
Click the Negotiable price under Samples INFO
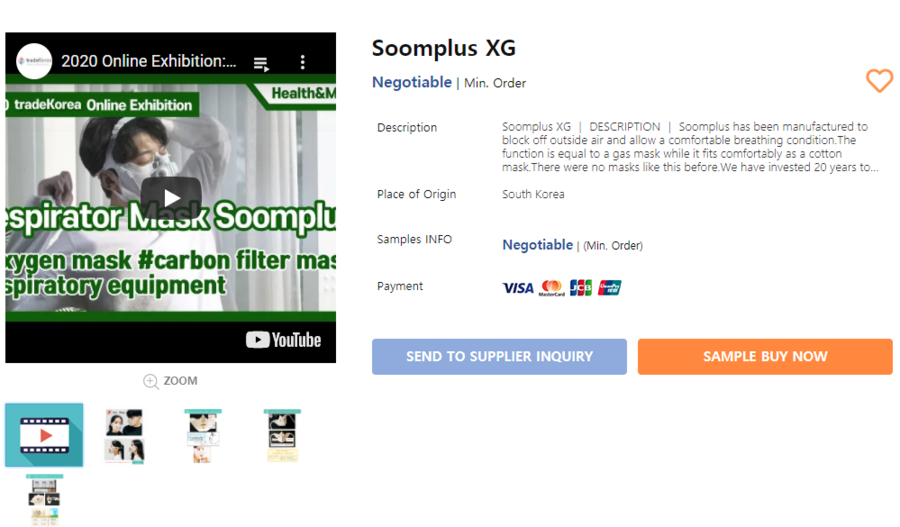pyautogui.click(x=537, y=245)
